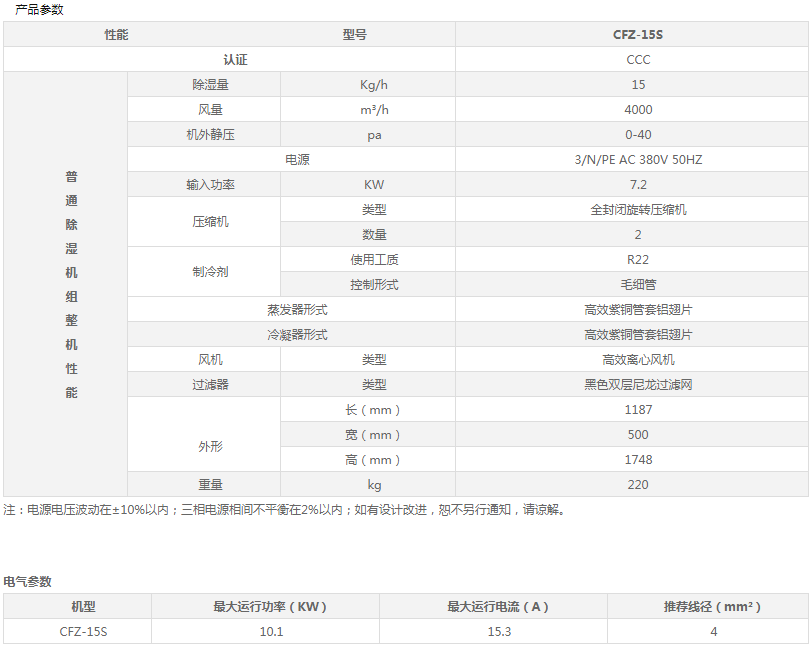Select the 机外静压 label cell
This screenshot has height=657, width=811.
tap(210, 135)
